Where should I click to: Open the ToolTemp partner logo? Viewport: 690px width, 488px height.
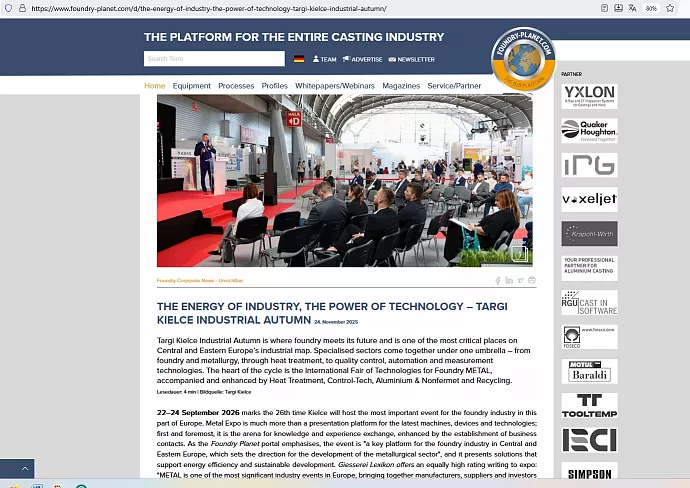click(589, 406)
